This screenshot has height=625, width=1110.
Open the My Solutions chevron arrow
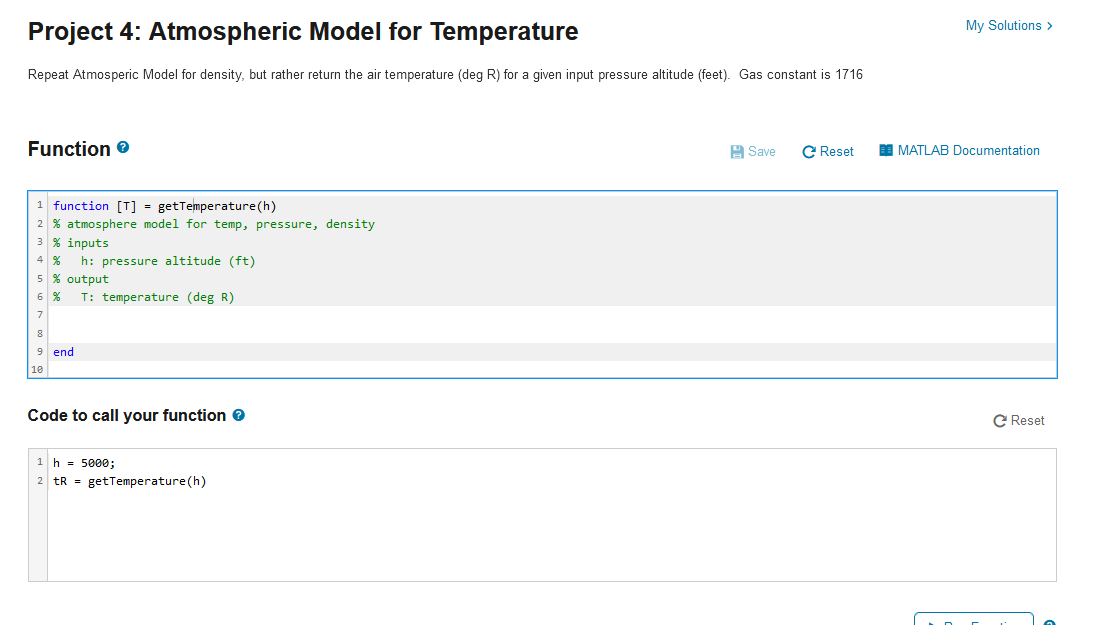1050,25
